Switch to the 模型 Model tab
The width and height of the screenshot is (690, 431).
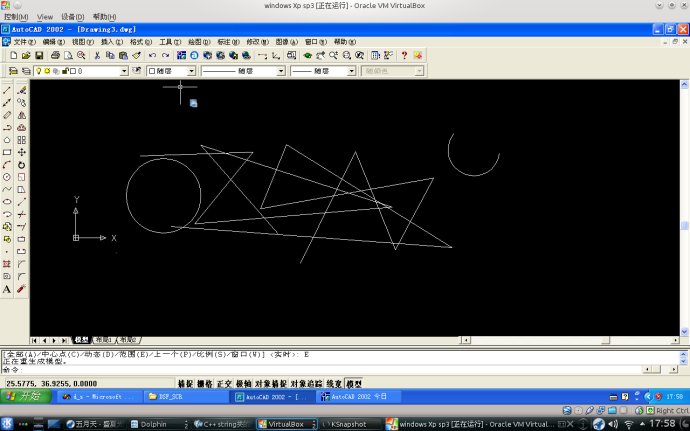(x=81, y=340)
